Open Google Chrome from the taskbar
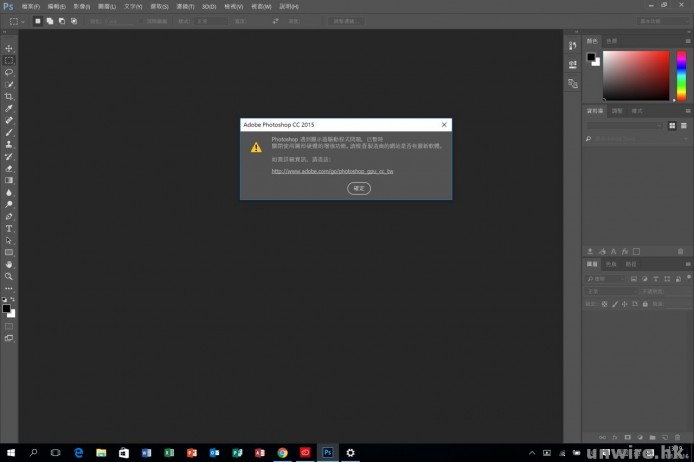 coord(283,452)
